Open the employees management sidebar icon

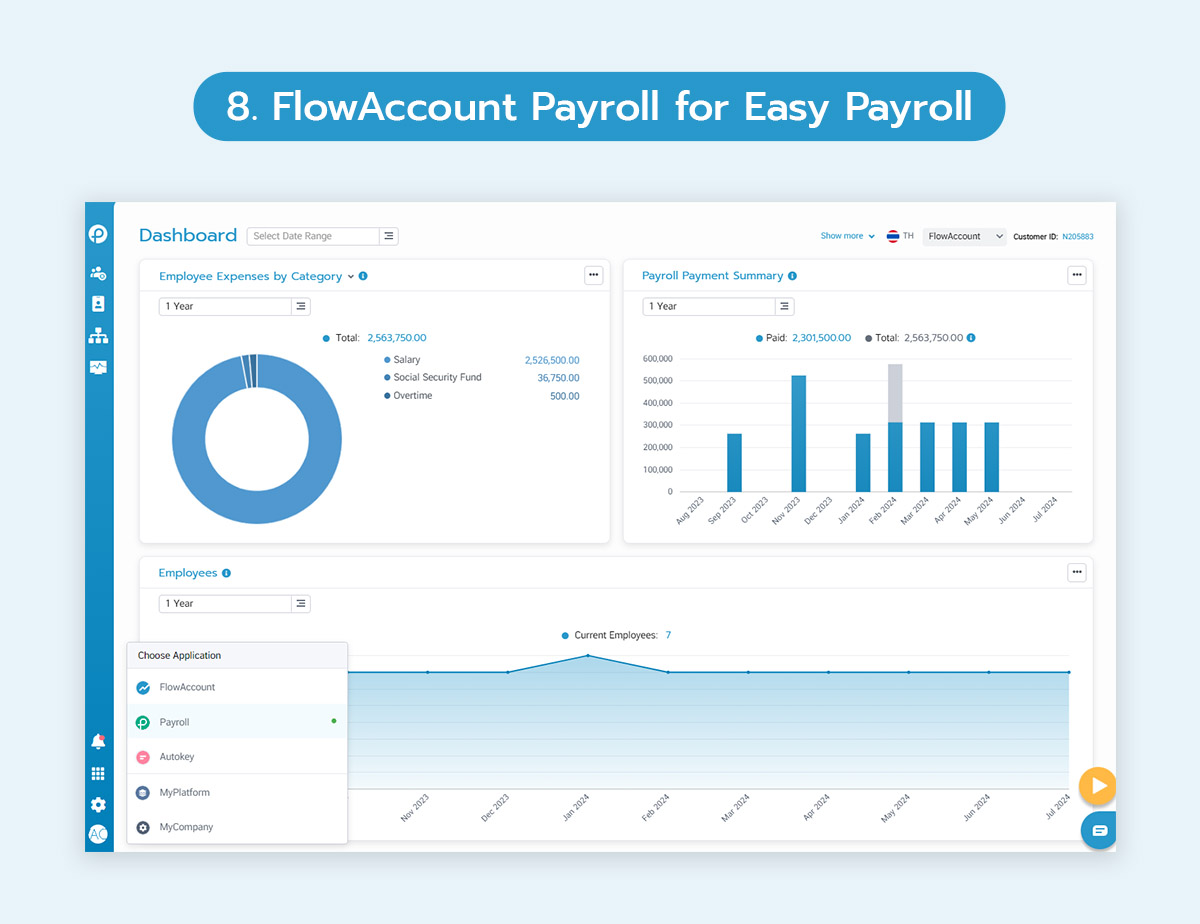pyautogui.click(x=98, y=272)
